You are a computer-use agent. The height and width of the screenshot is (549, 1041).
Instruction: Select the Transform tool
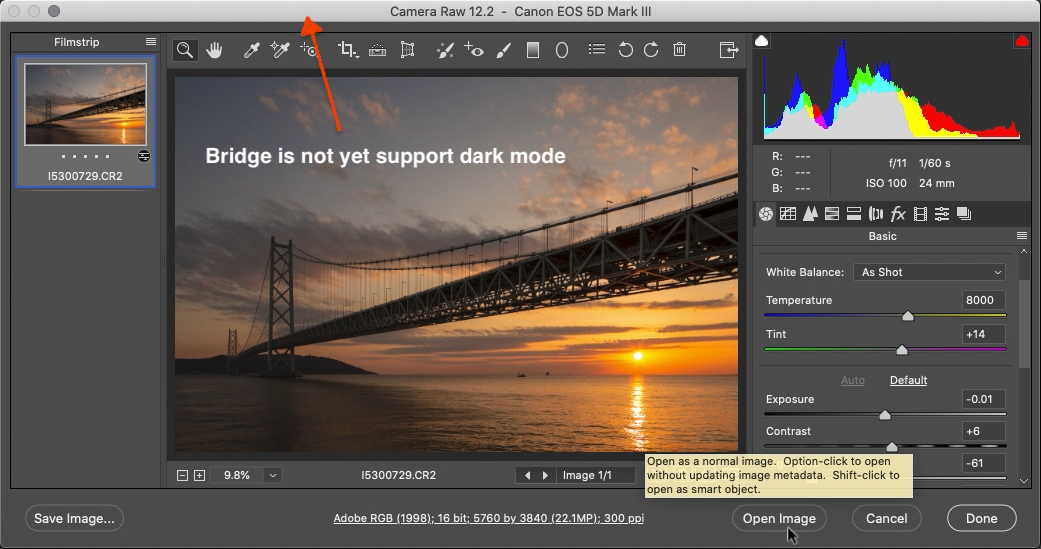(407, 50)
